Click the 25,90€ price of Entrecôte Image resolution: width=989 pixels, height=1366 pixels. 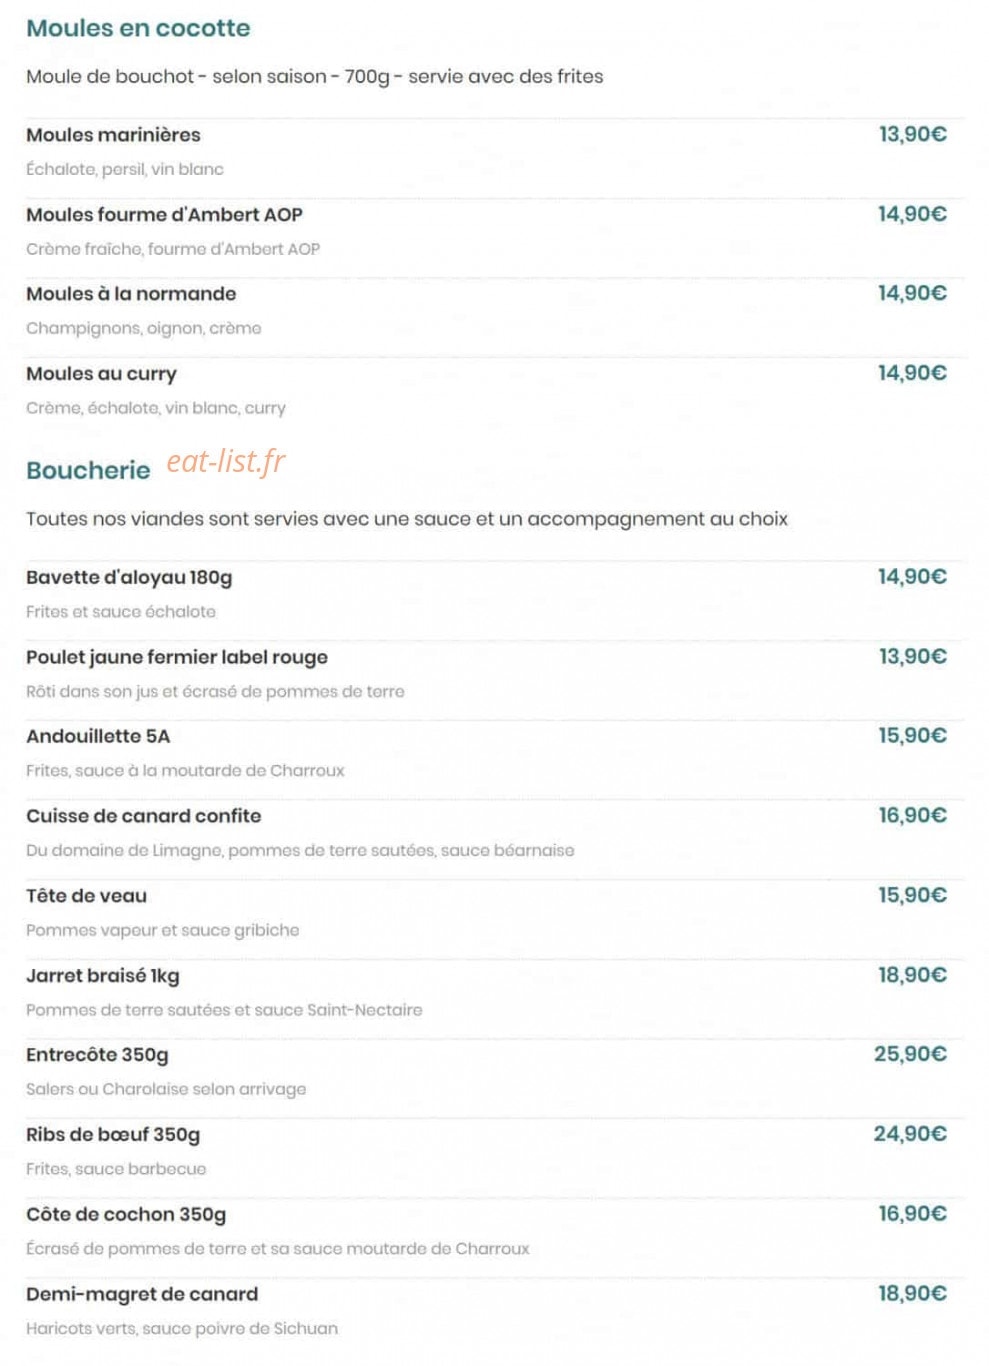pos(910,1054)
